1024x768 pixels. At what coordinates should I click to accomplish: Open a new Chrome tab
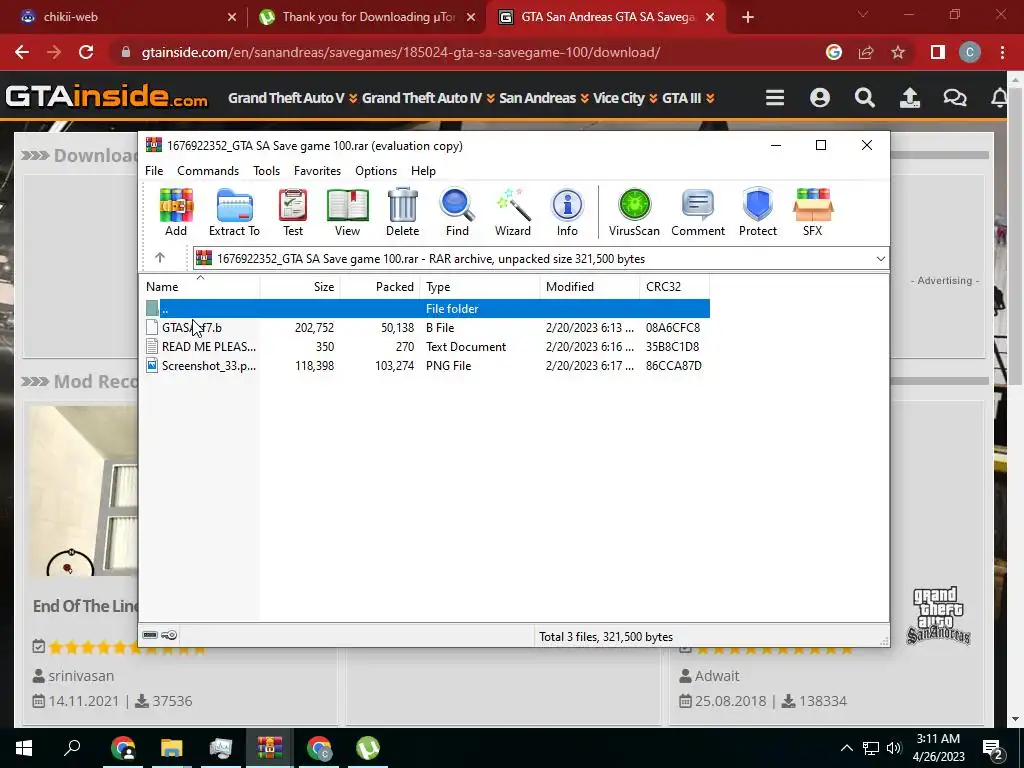point(748,17)
